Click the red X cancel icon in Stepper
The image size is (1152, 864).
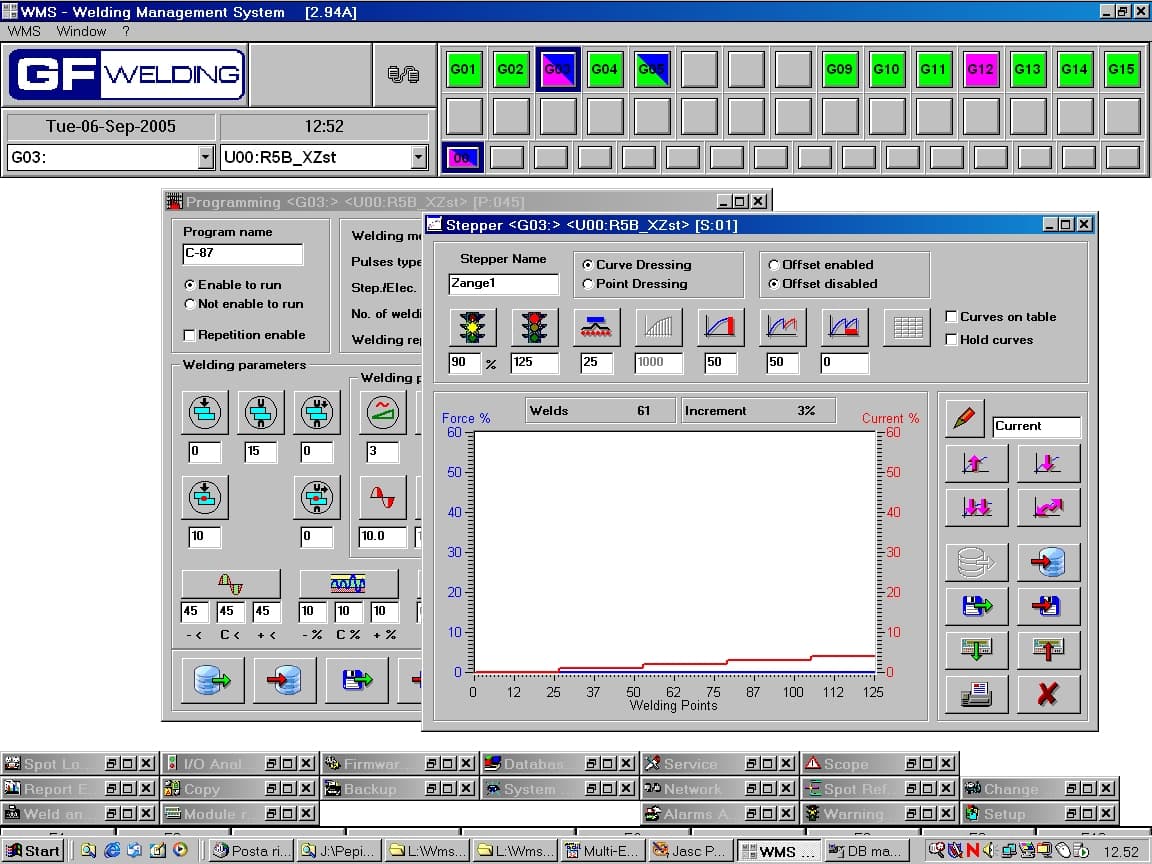(1048, 693)
